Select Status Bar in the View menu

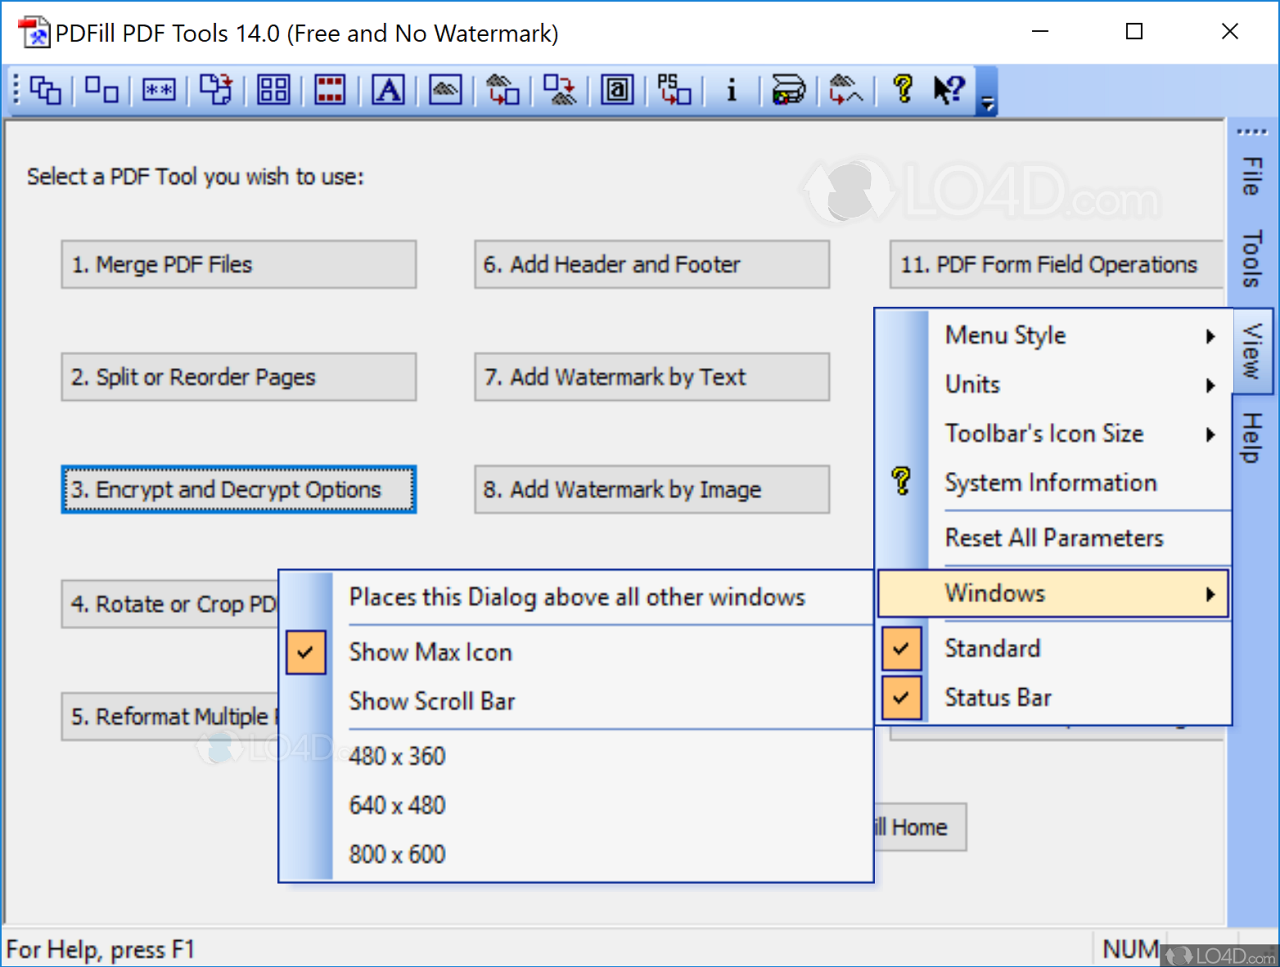pos(1053,697)
